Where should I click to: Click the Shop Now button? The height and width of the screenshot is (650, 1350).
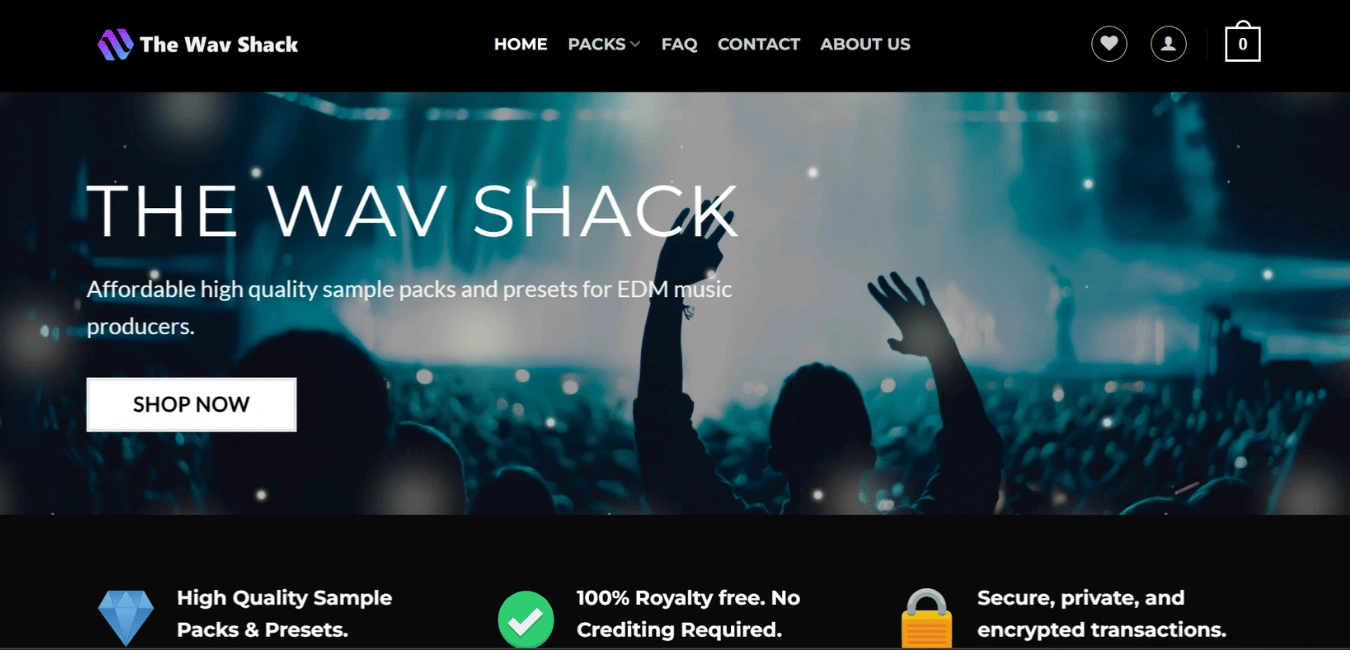(191, 405)
